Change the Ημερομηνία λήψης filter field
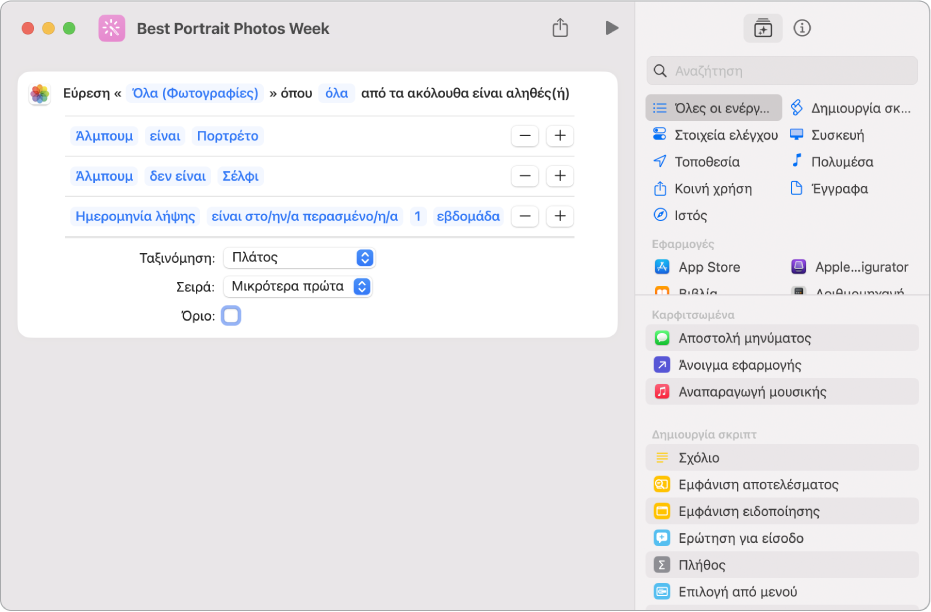This screenshot has height=612, width=931. [135, 216]
